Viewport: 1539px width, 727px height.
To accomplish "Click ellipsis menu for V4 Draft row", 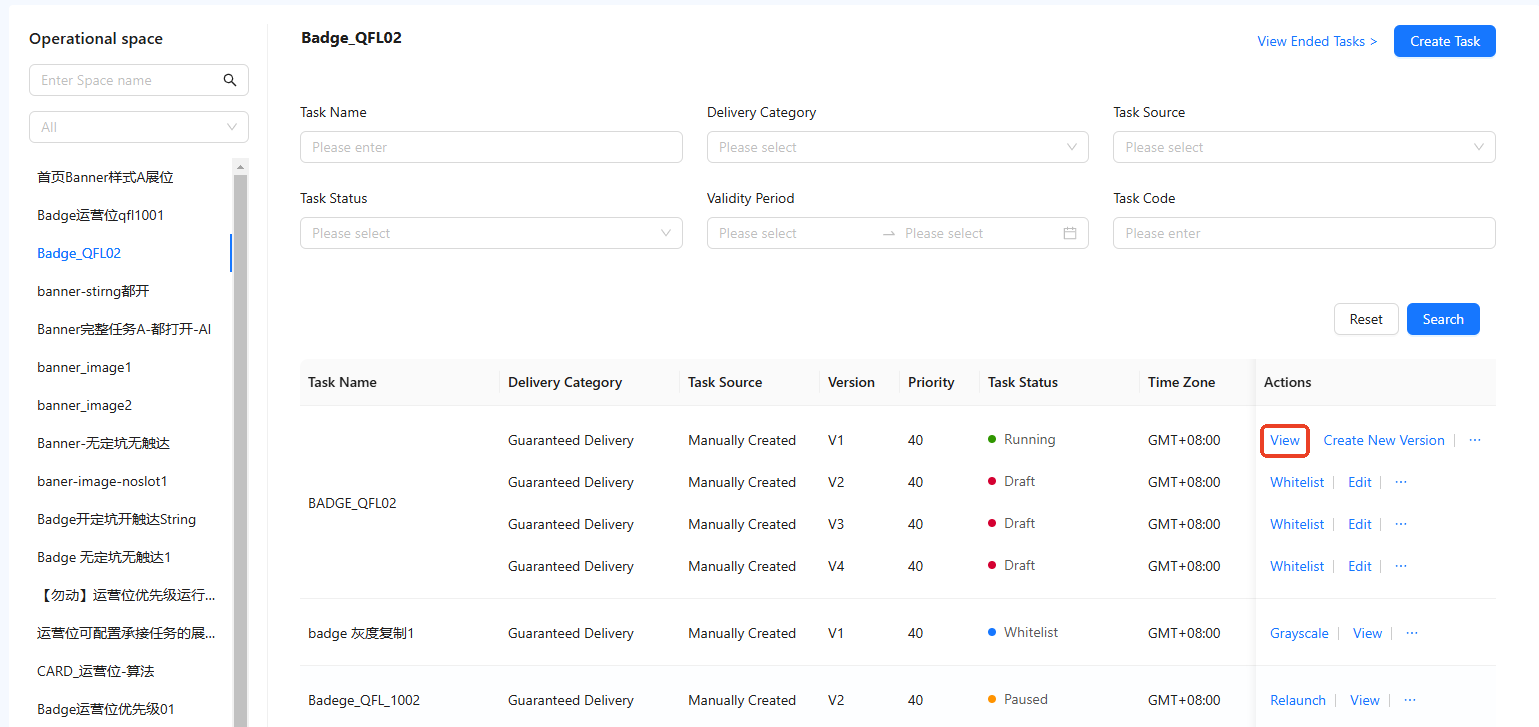I will 1400,566.
